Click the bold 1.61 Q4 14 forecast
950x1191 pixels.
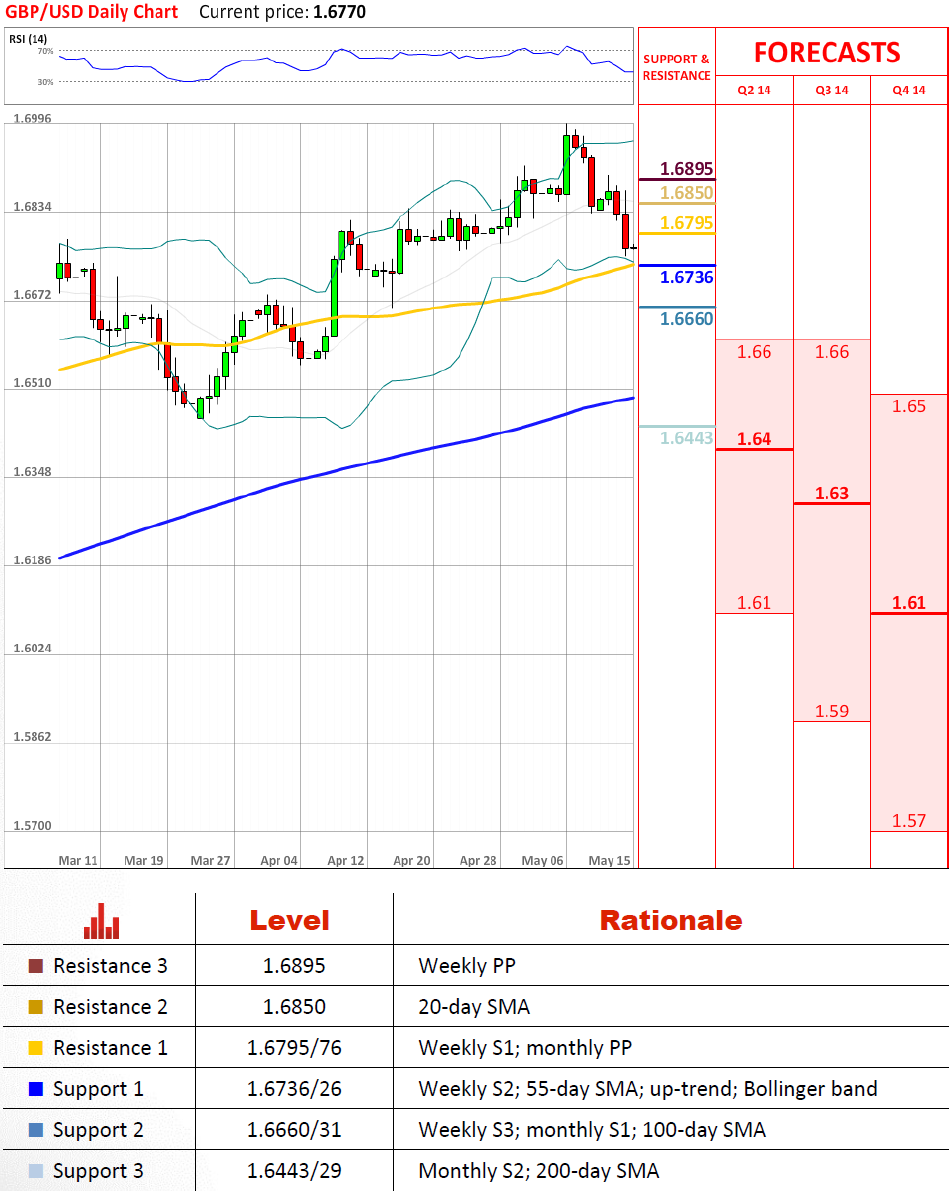[909, 603]
